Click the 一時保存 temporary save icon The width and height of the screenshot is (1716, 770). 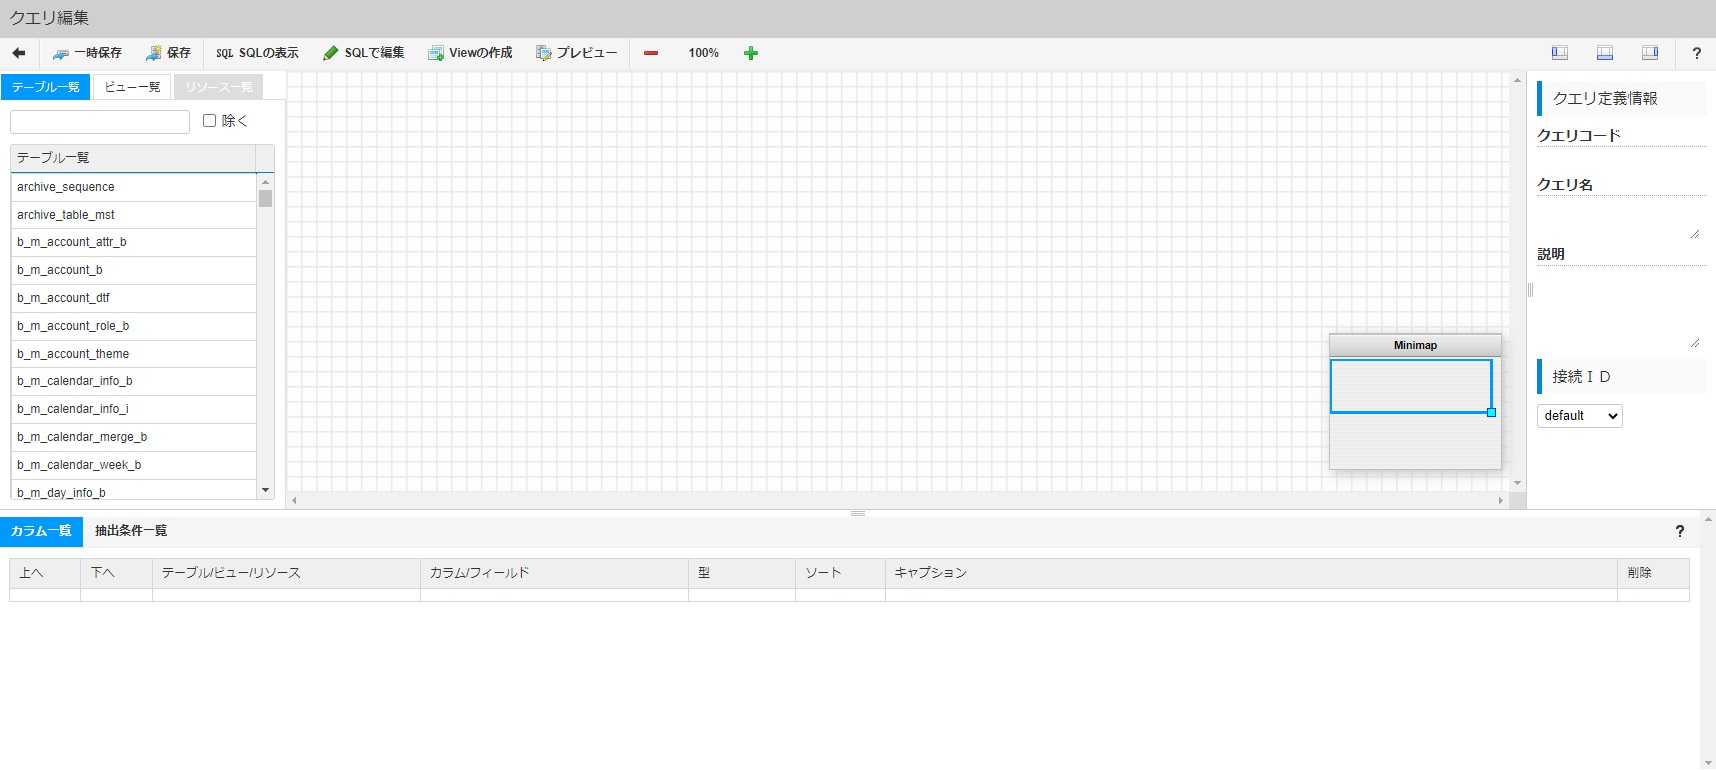(x=61, y=54)
